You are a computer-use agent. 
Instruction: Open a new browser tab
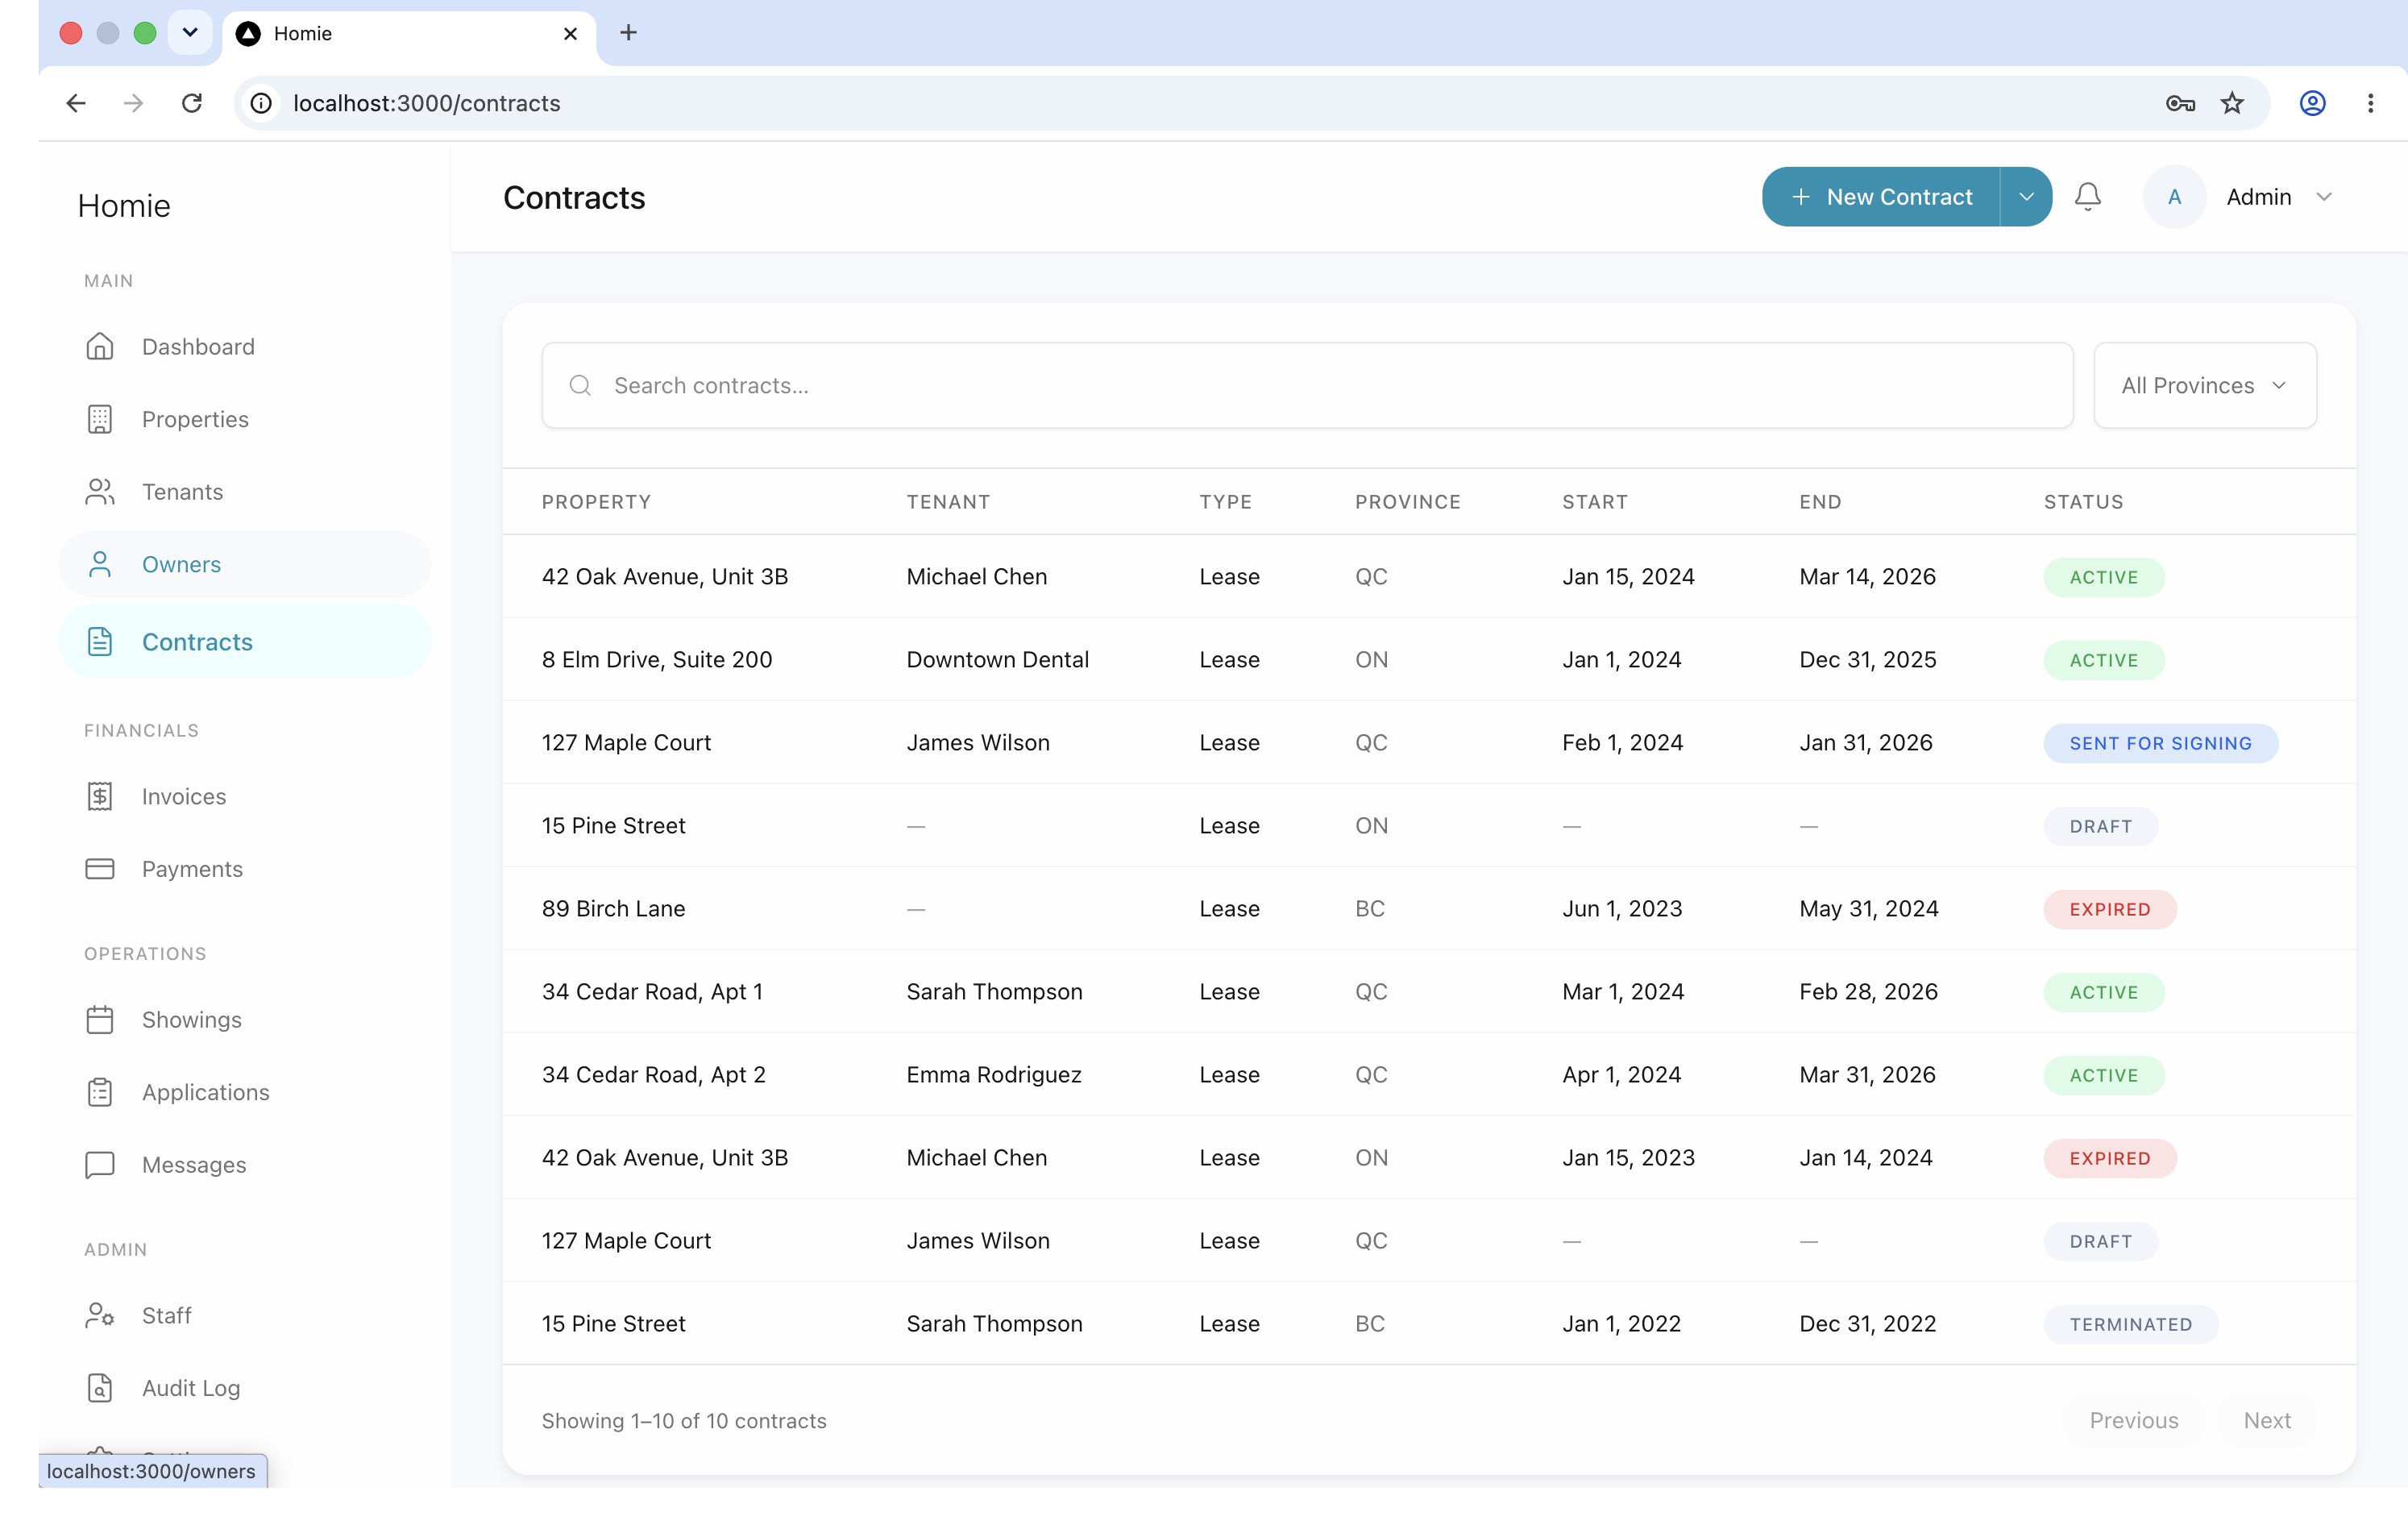[628, 32]
